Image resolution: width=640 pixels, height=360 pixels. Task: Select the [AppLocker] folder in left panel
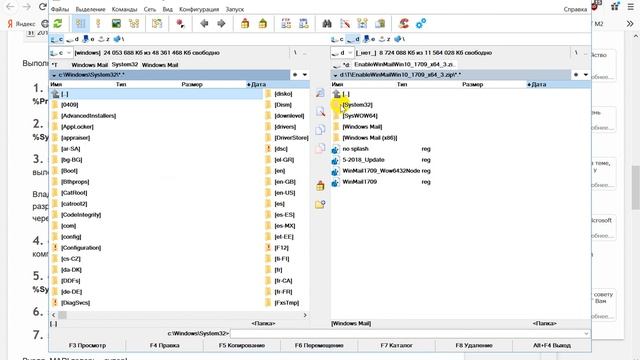coord(77,127)
